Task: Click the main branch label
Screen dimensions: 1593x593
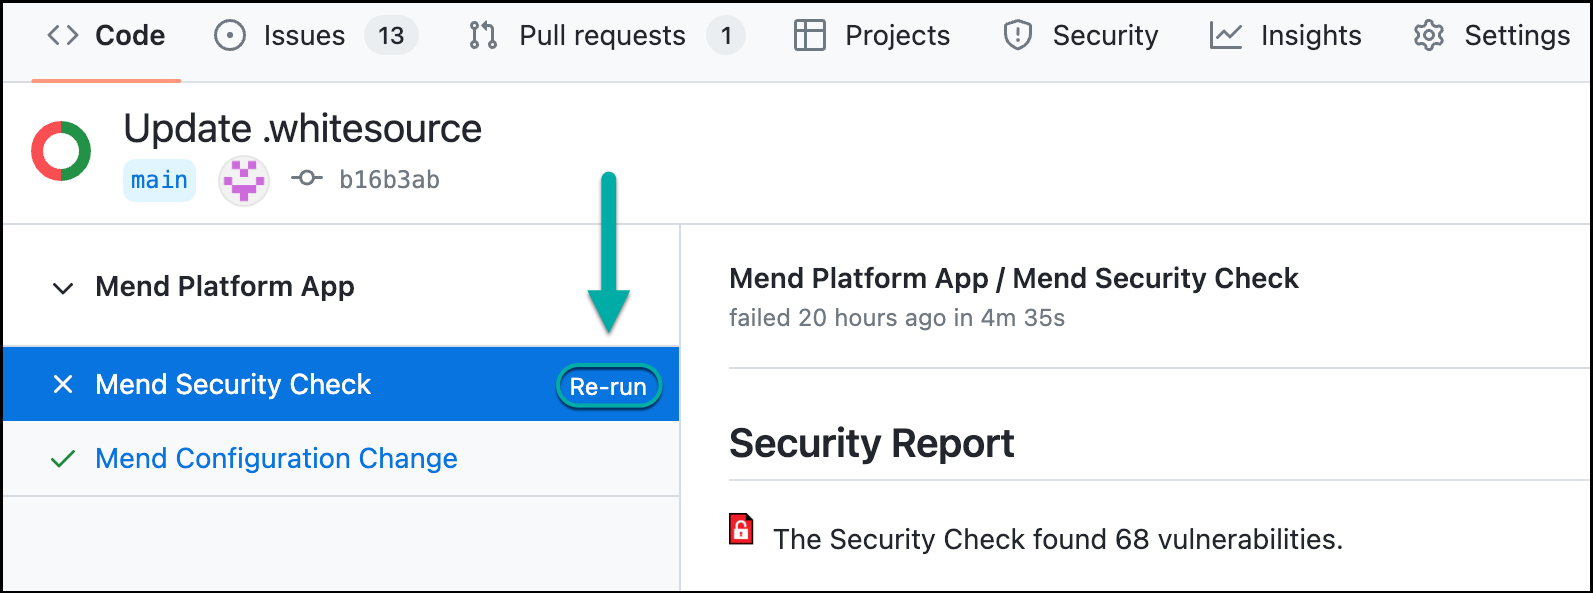Action: 159,181
